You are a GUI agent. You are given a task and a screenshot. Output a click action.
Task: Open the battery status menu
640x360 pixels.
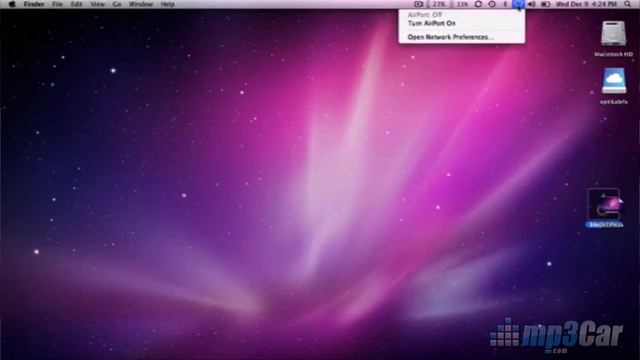coord(545,4)
